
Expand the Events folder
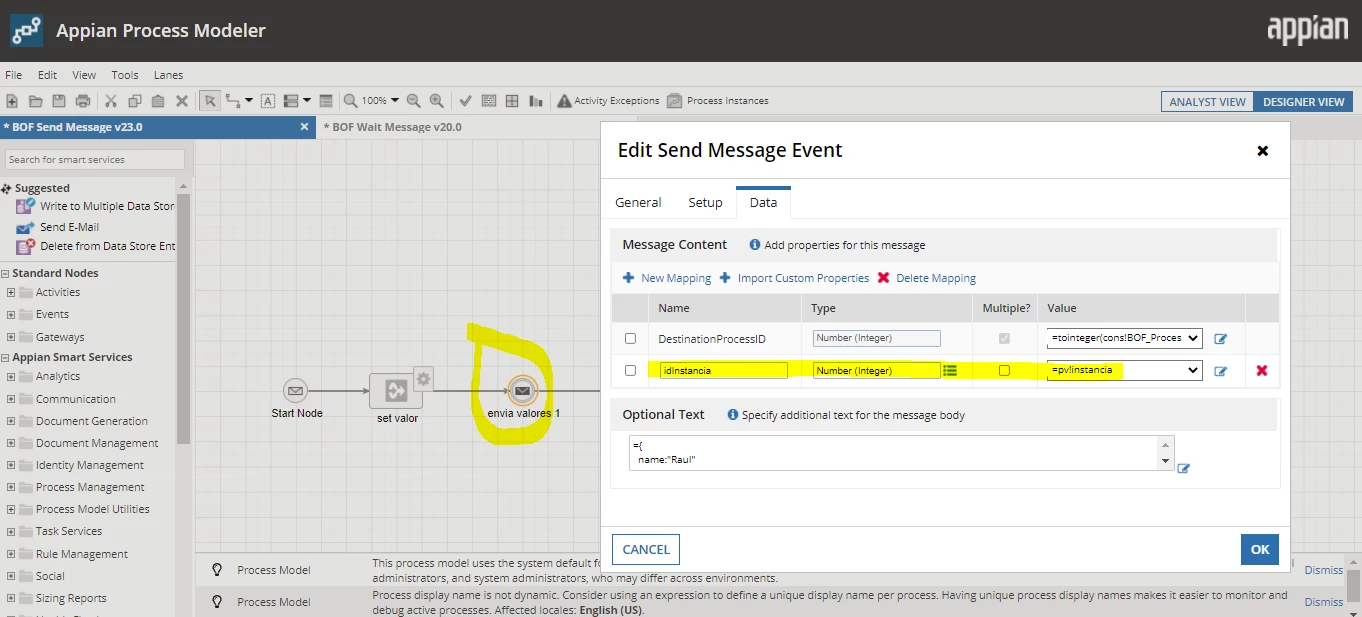pyautogui.click(x=11, y=314)
